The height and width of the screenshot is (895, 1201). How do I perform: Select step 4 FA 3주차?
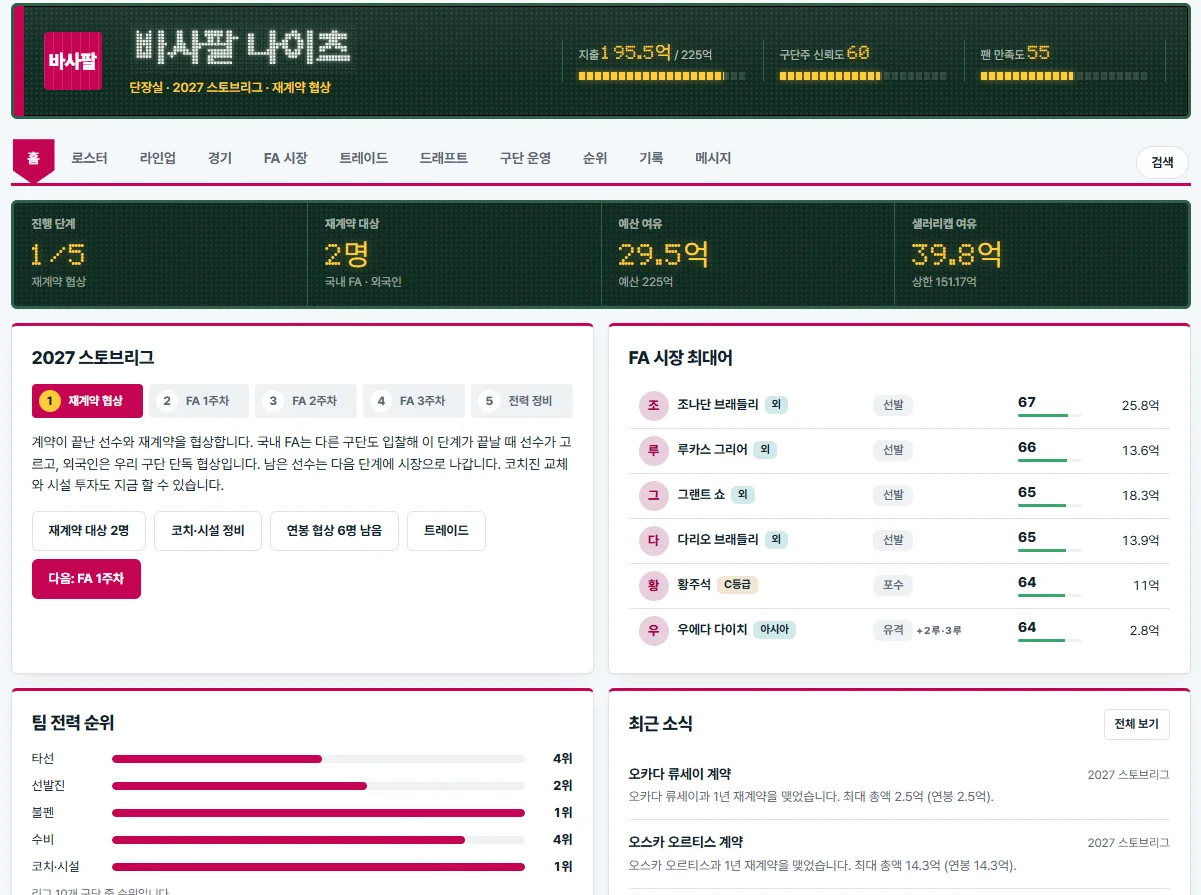click(413, 401)
